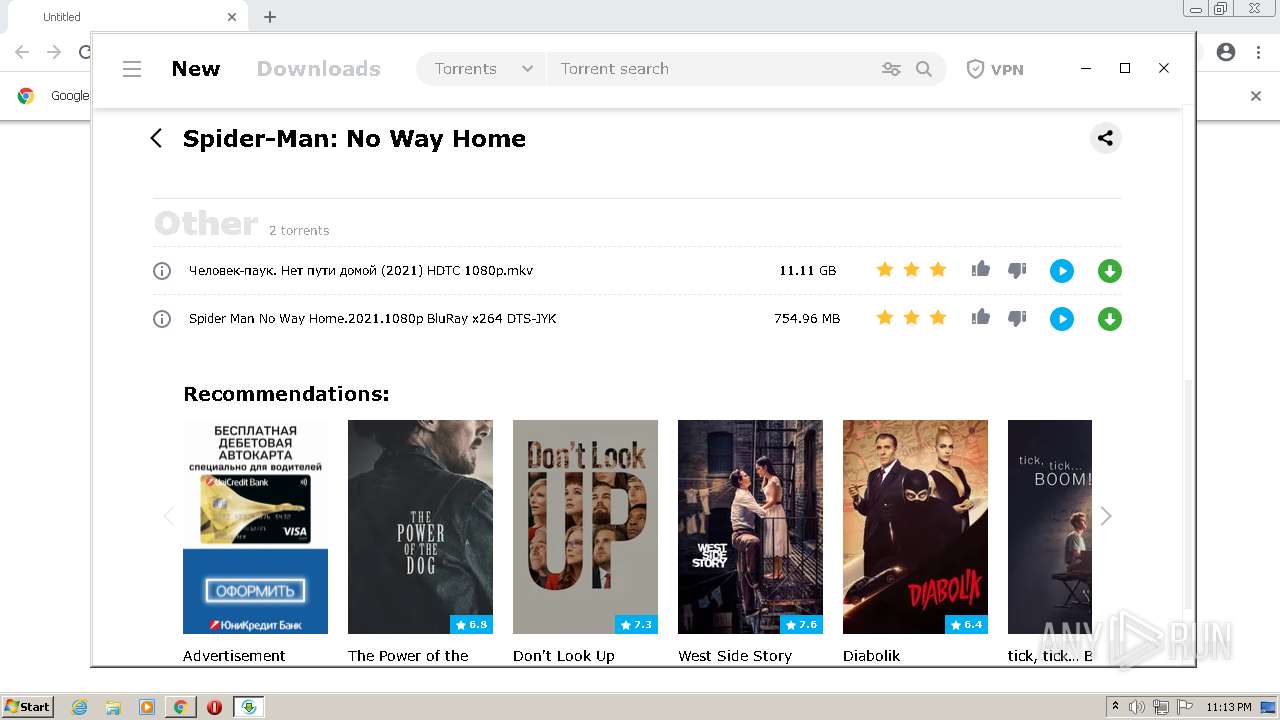Share Spider-Man: No Way Home
Screen dimensions: 1280x720
point(1105,138)
